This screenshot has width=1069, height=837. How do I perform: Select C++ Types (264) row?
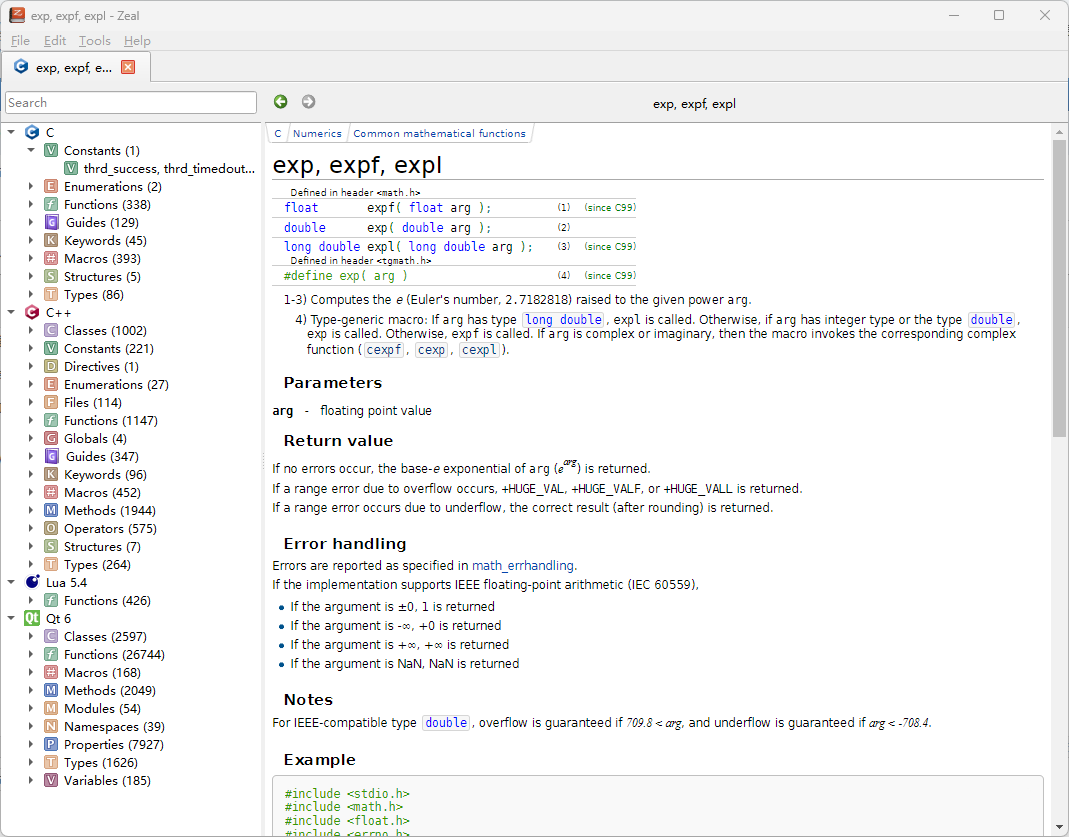97,564
